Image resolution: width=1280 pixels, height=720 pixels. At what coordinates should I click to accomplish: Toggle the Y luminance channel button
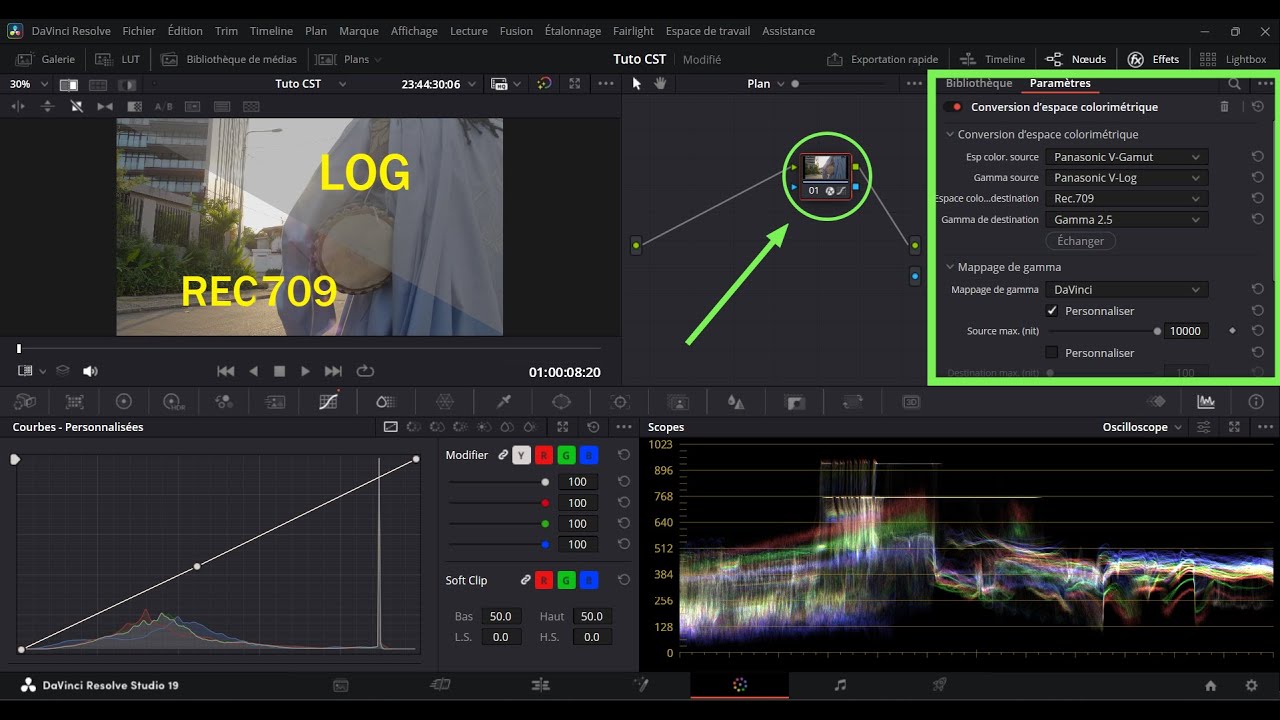tap(521, 456)
